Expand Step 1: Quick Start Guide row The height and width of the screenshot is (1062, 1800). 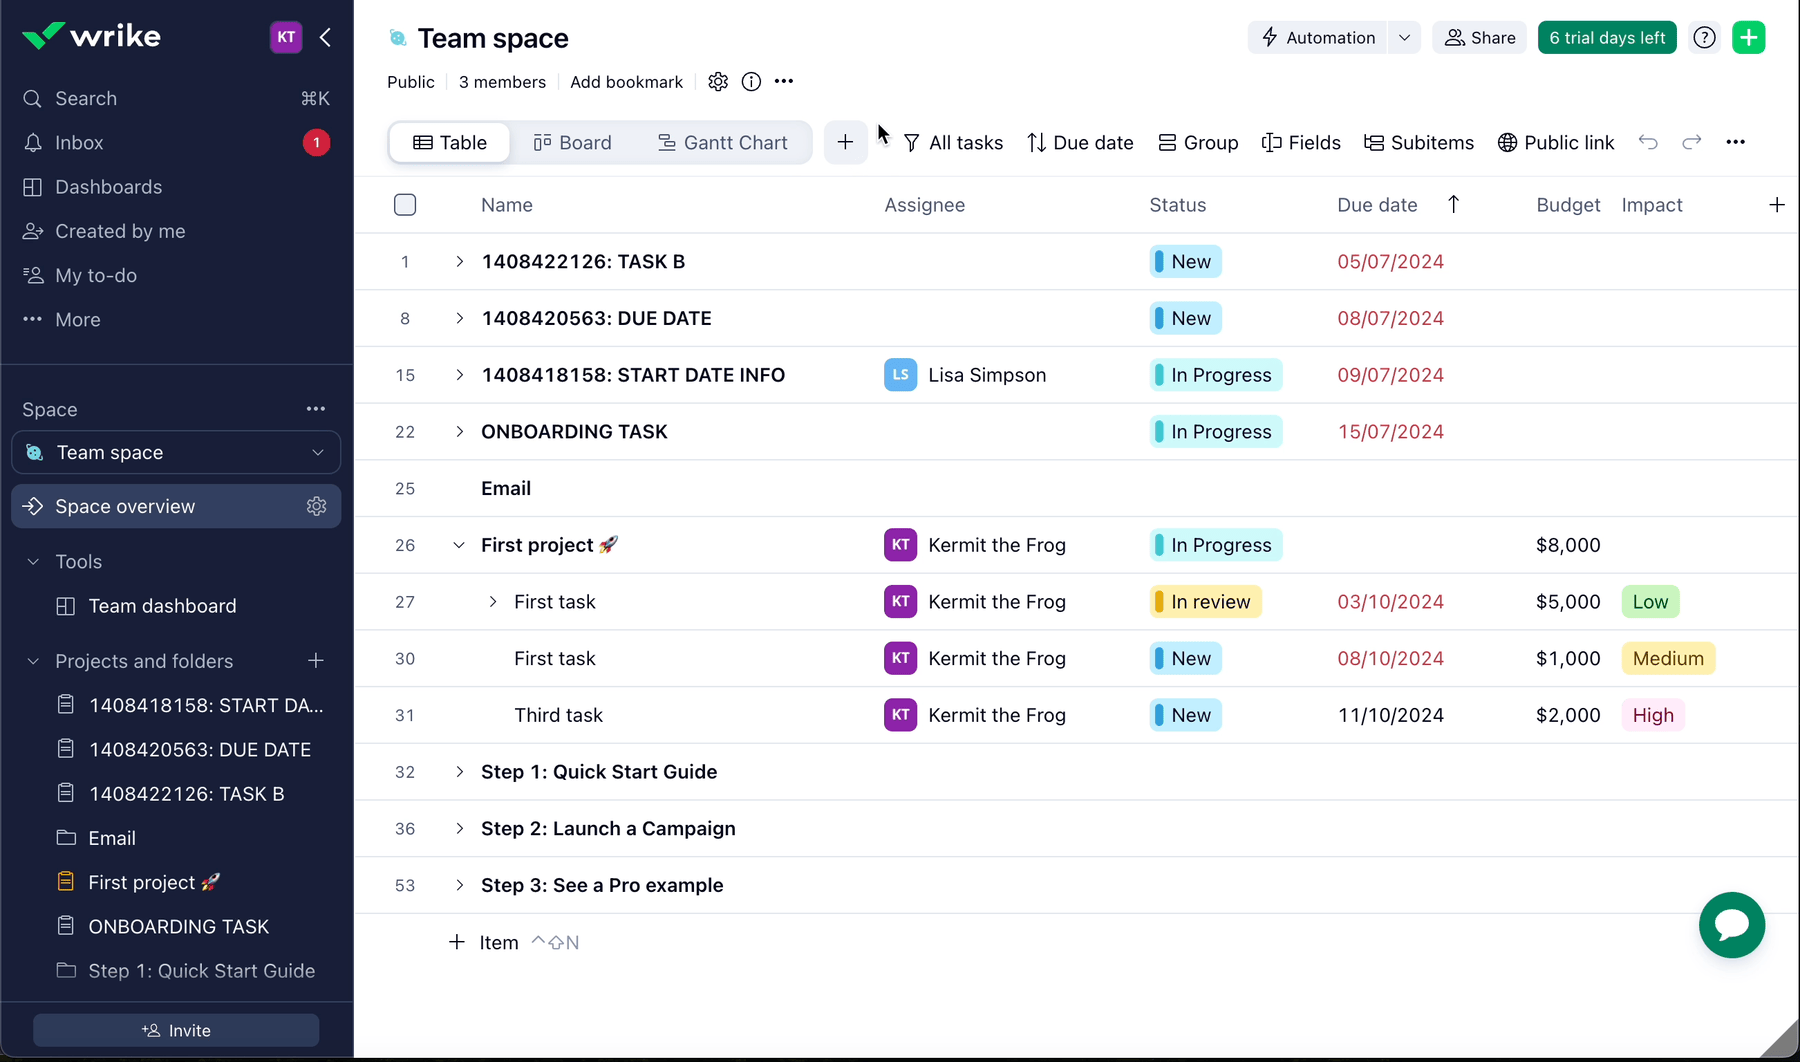[459, 772]
